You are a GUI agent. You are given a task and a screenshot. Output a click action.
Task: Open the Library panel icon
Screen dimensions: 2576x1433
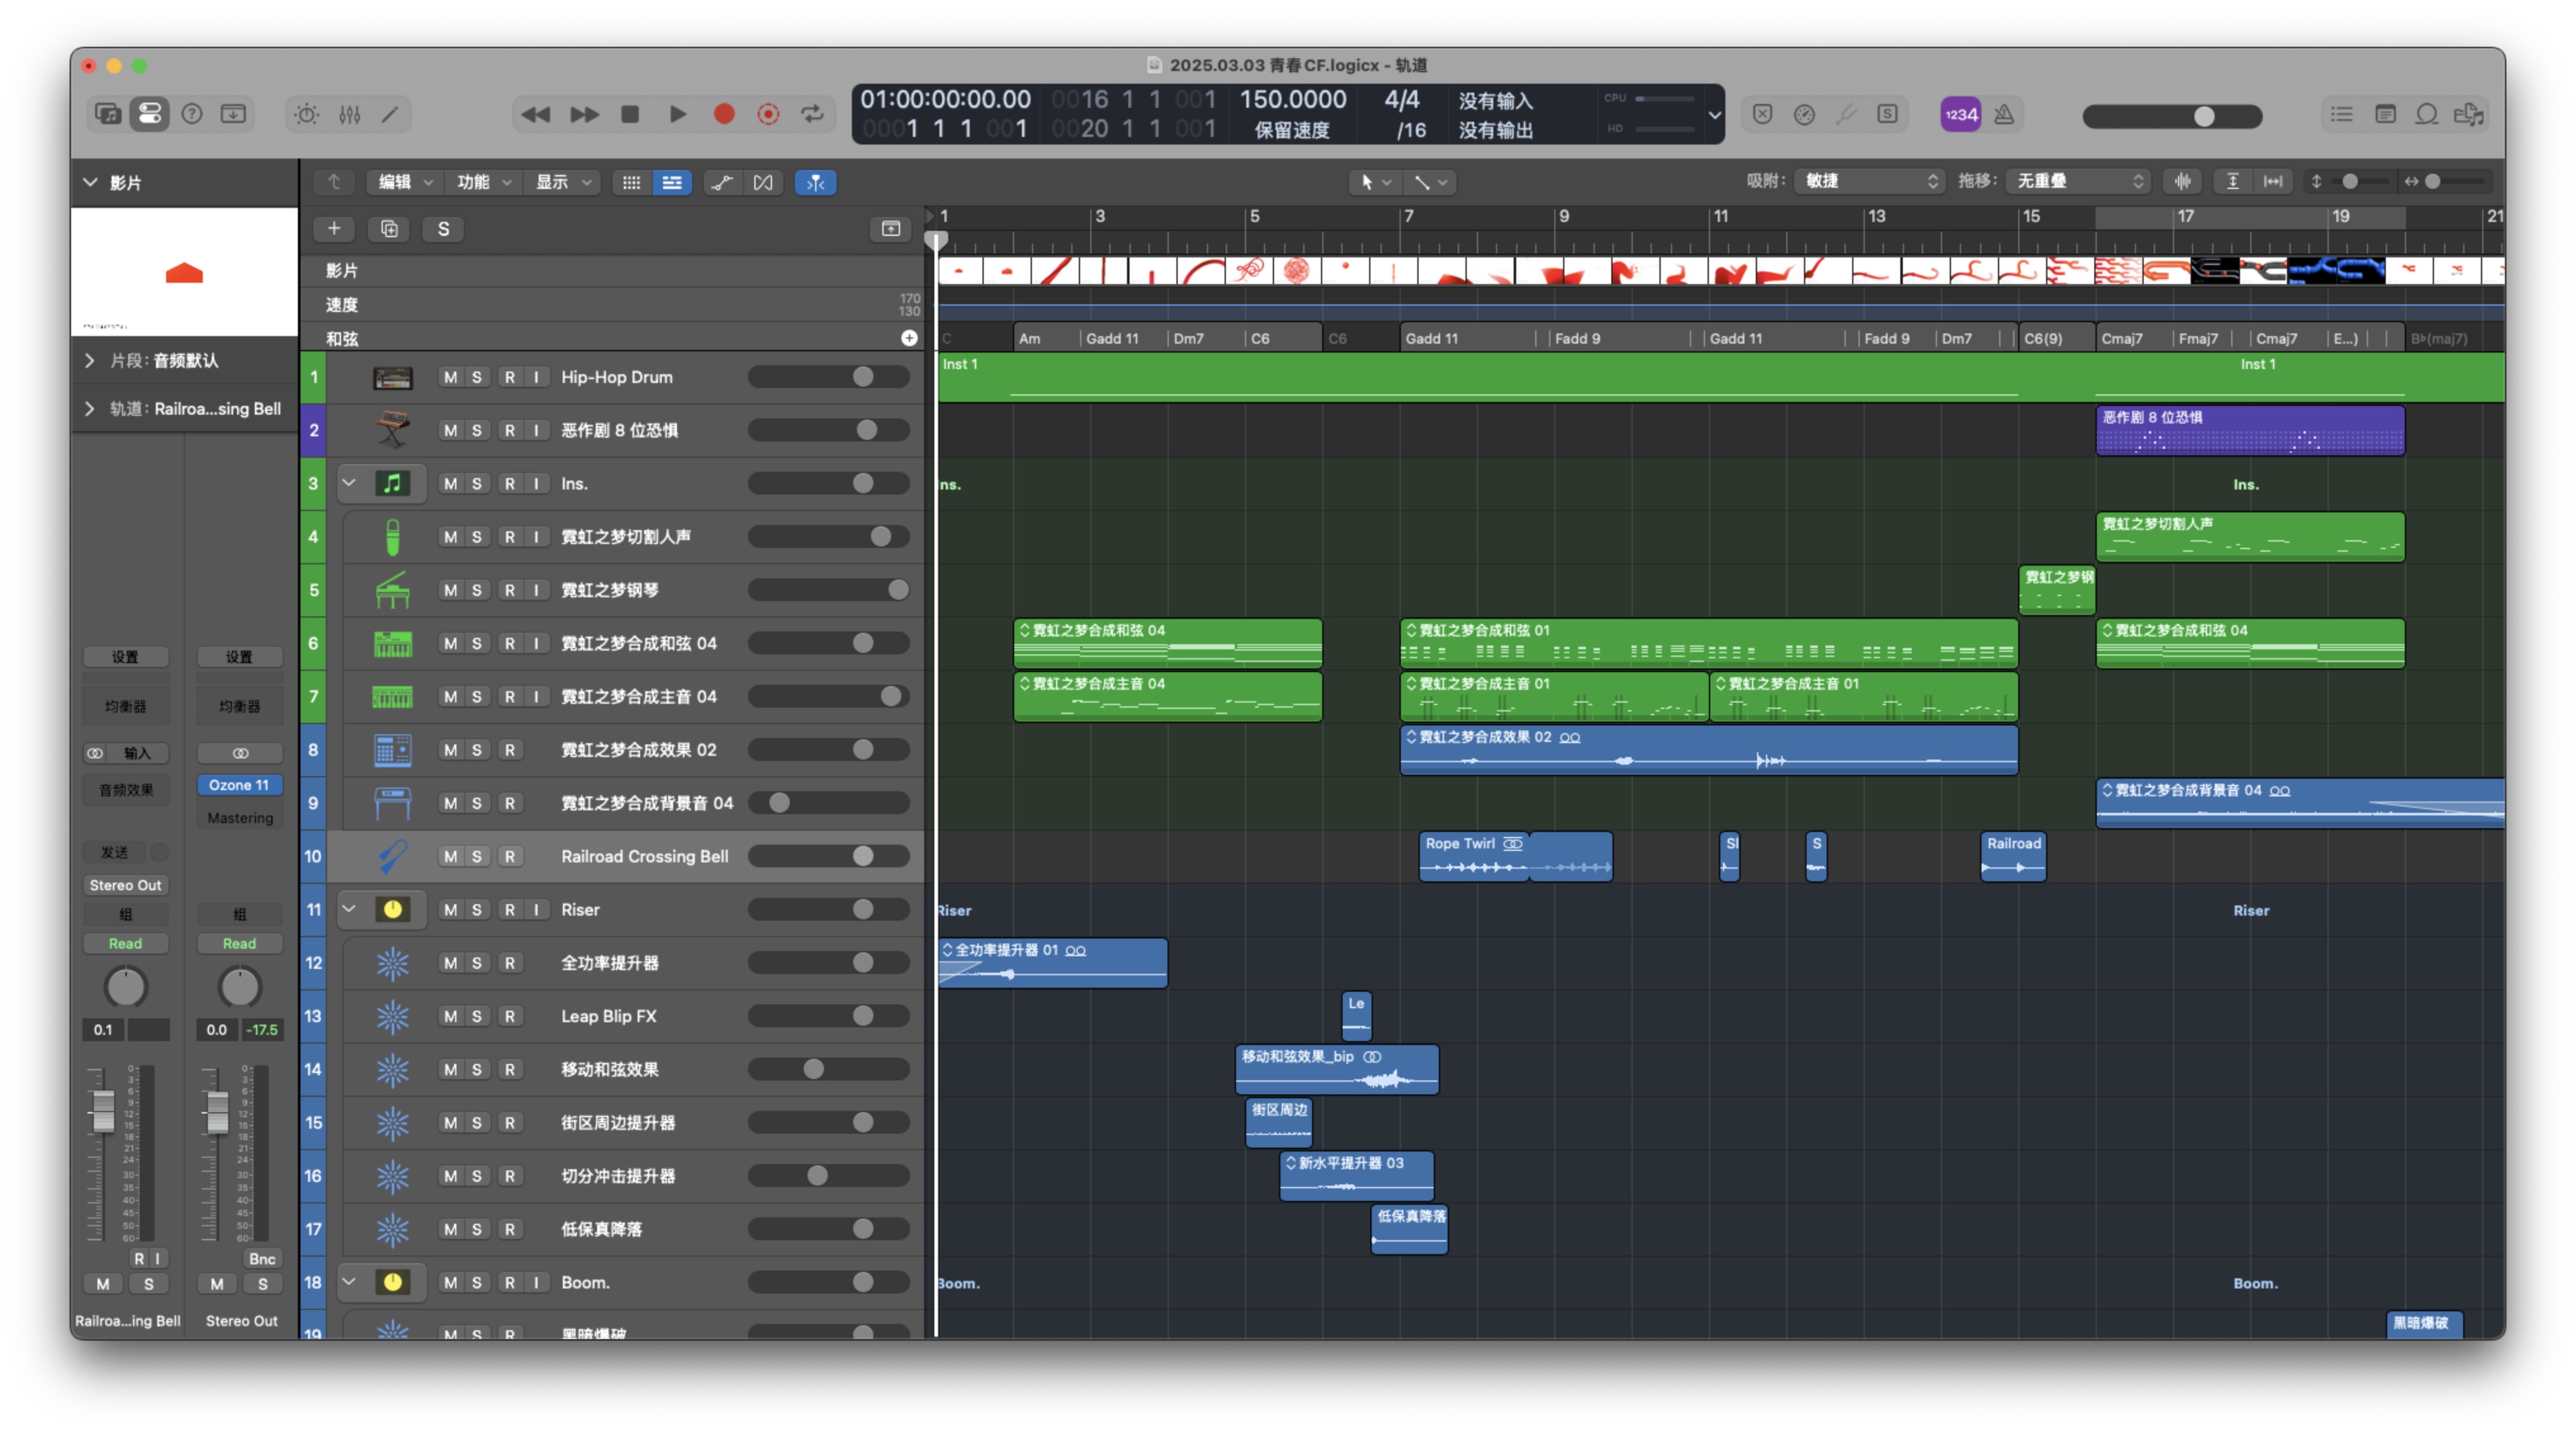click(107, 114)
